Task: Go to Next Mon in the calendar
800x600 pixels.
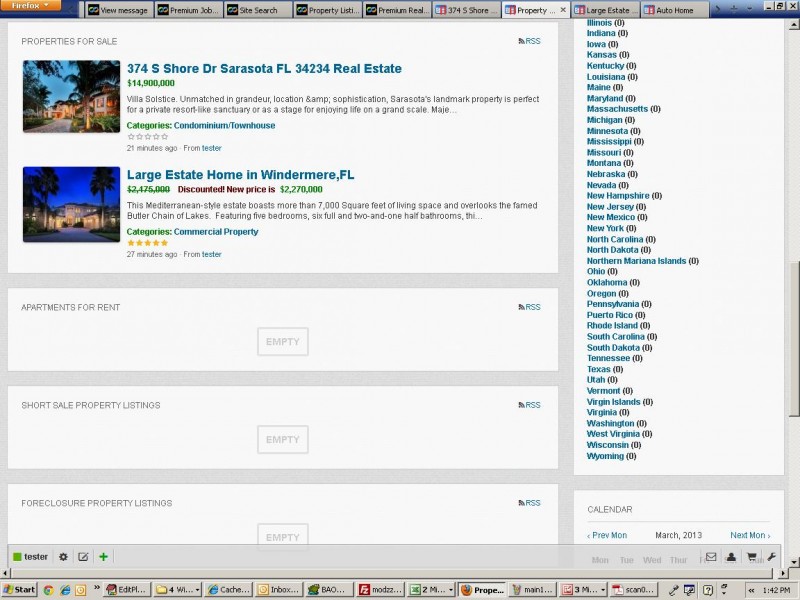Action: tap(750, 535)
